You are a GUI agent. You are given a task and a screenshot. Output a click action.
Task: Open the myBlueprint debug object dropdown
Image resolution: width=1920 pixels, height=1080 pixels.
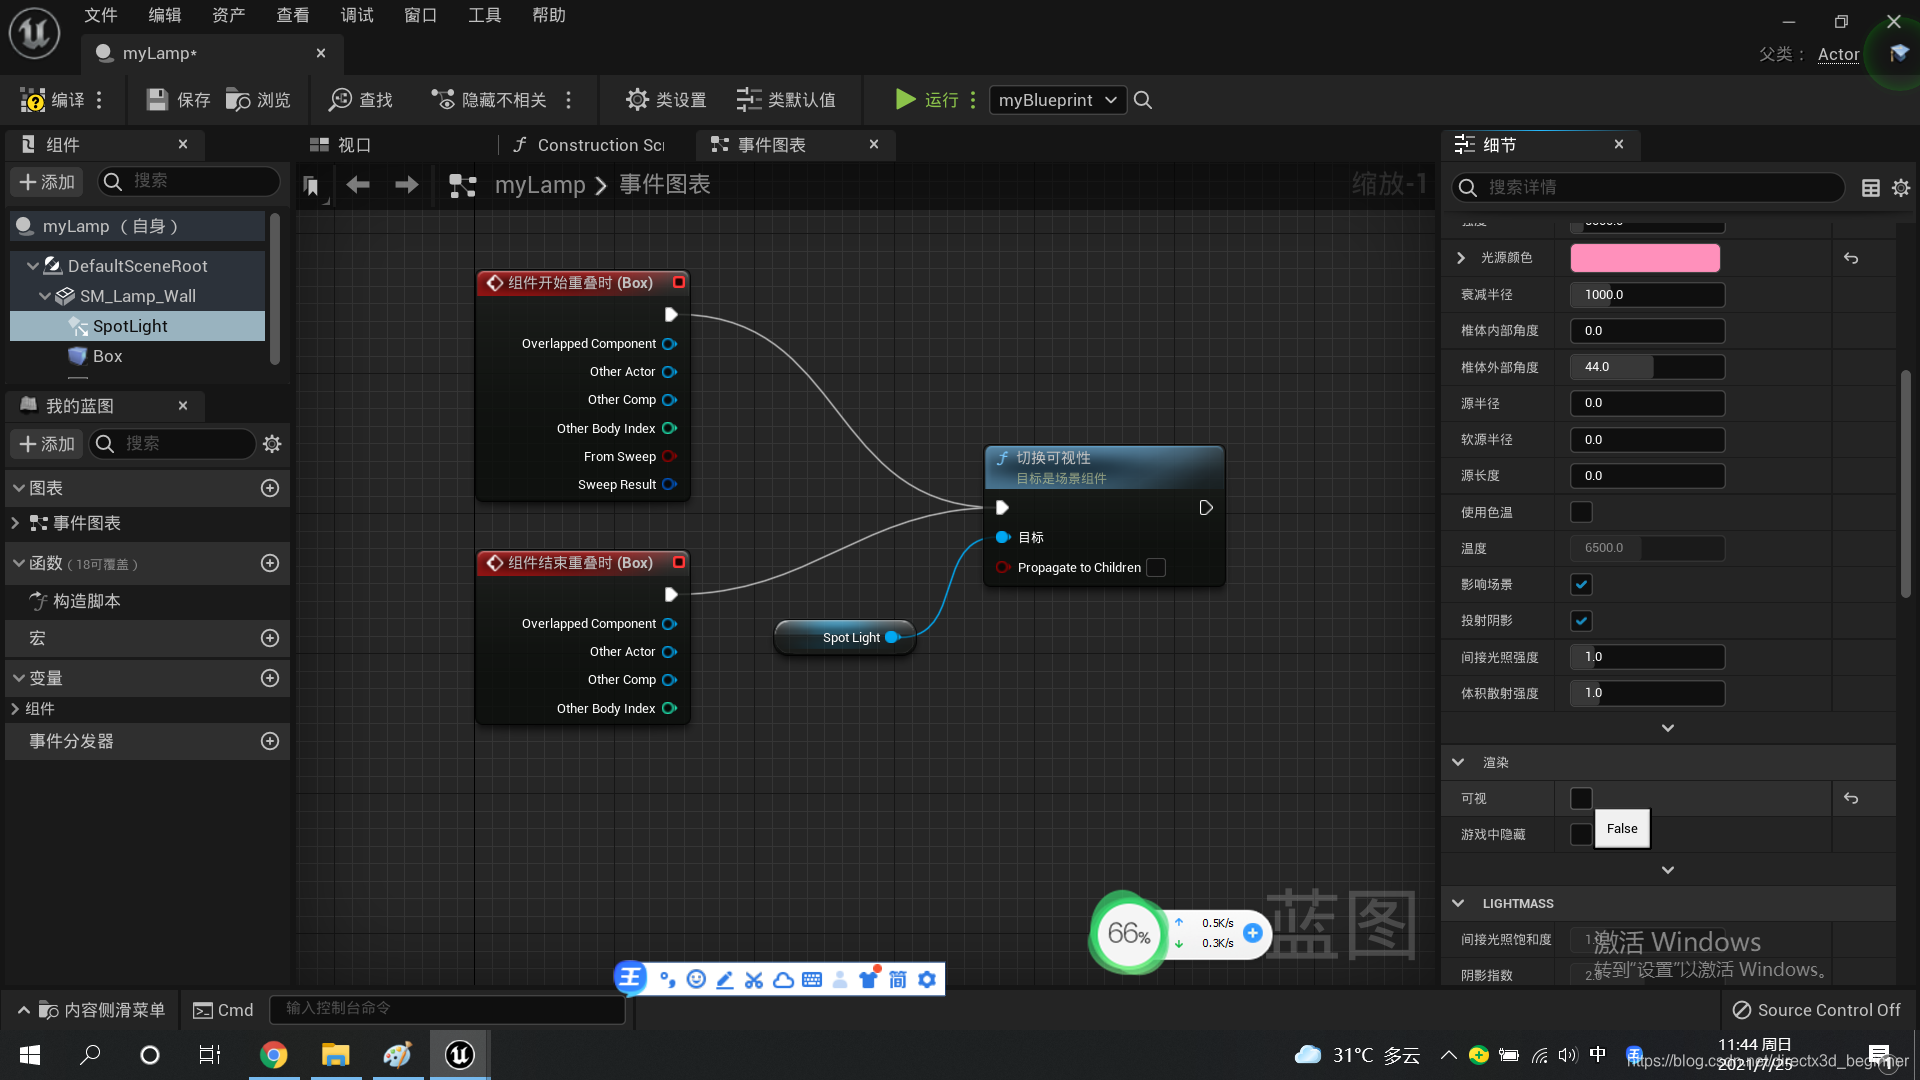(1057, 100)
